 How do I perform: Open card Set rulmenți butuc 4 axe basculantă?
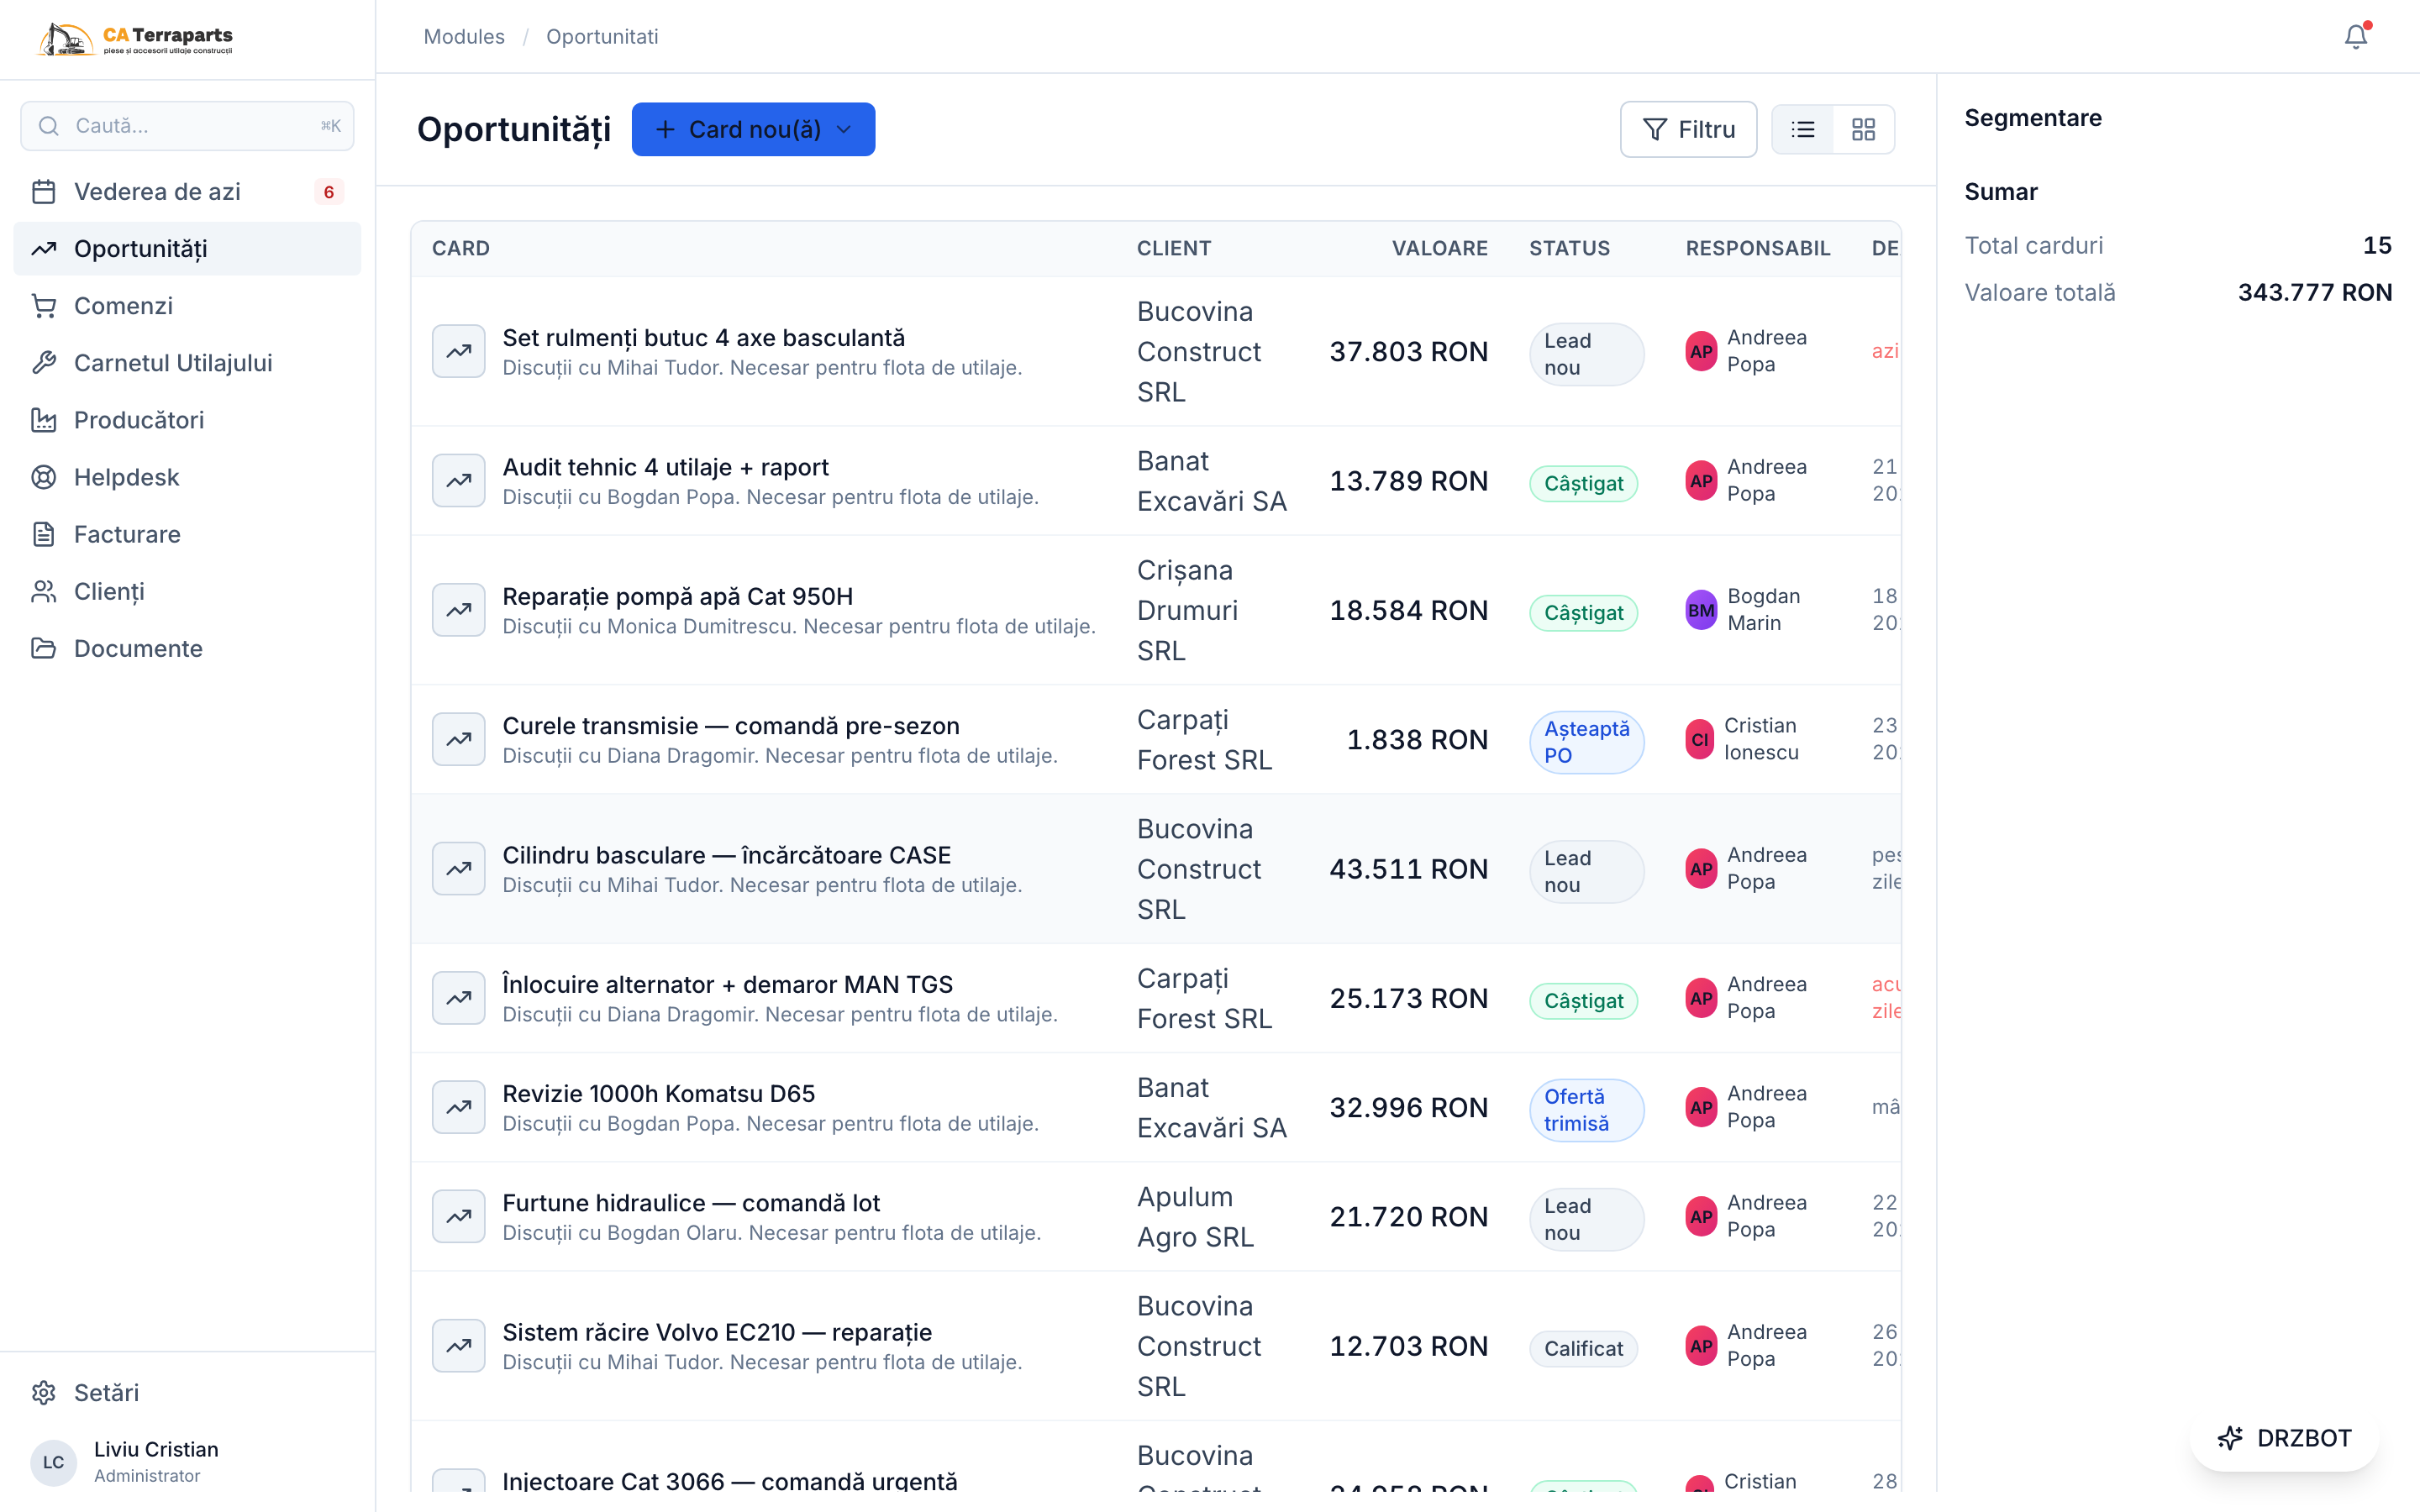(703, 338)
